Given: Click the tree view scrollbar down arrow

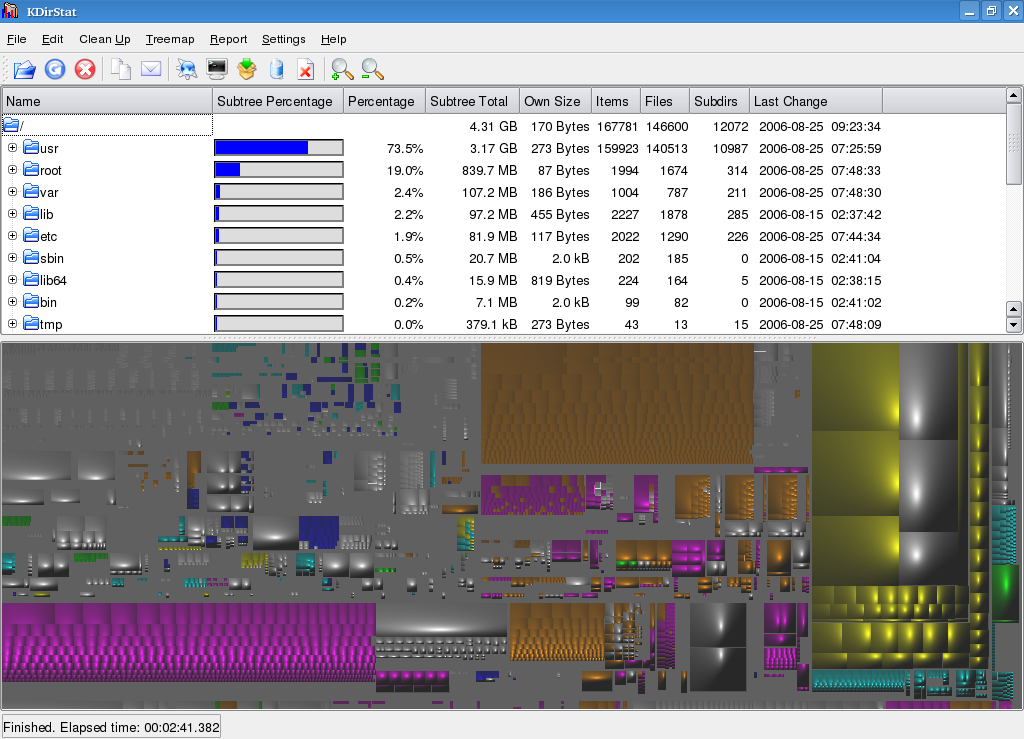Looking at the screenshot, I should coord(1014,324).
